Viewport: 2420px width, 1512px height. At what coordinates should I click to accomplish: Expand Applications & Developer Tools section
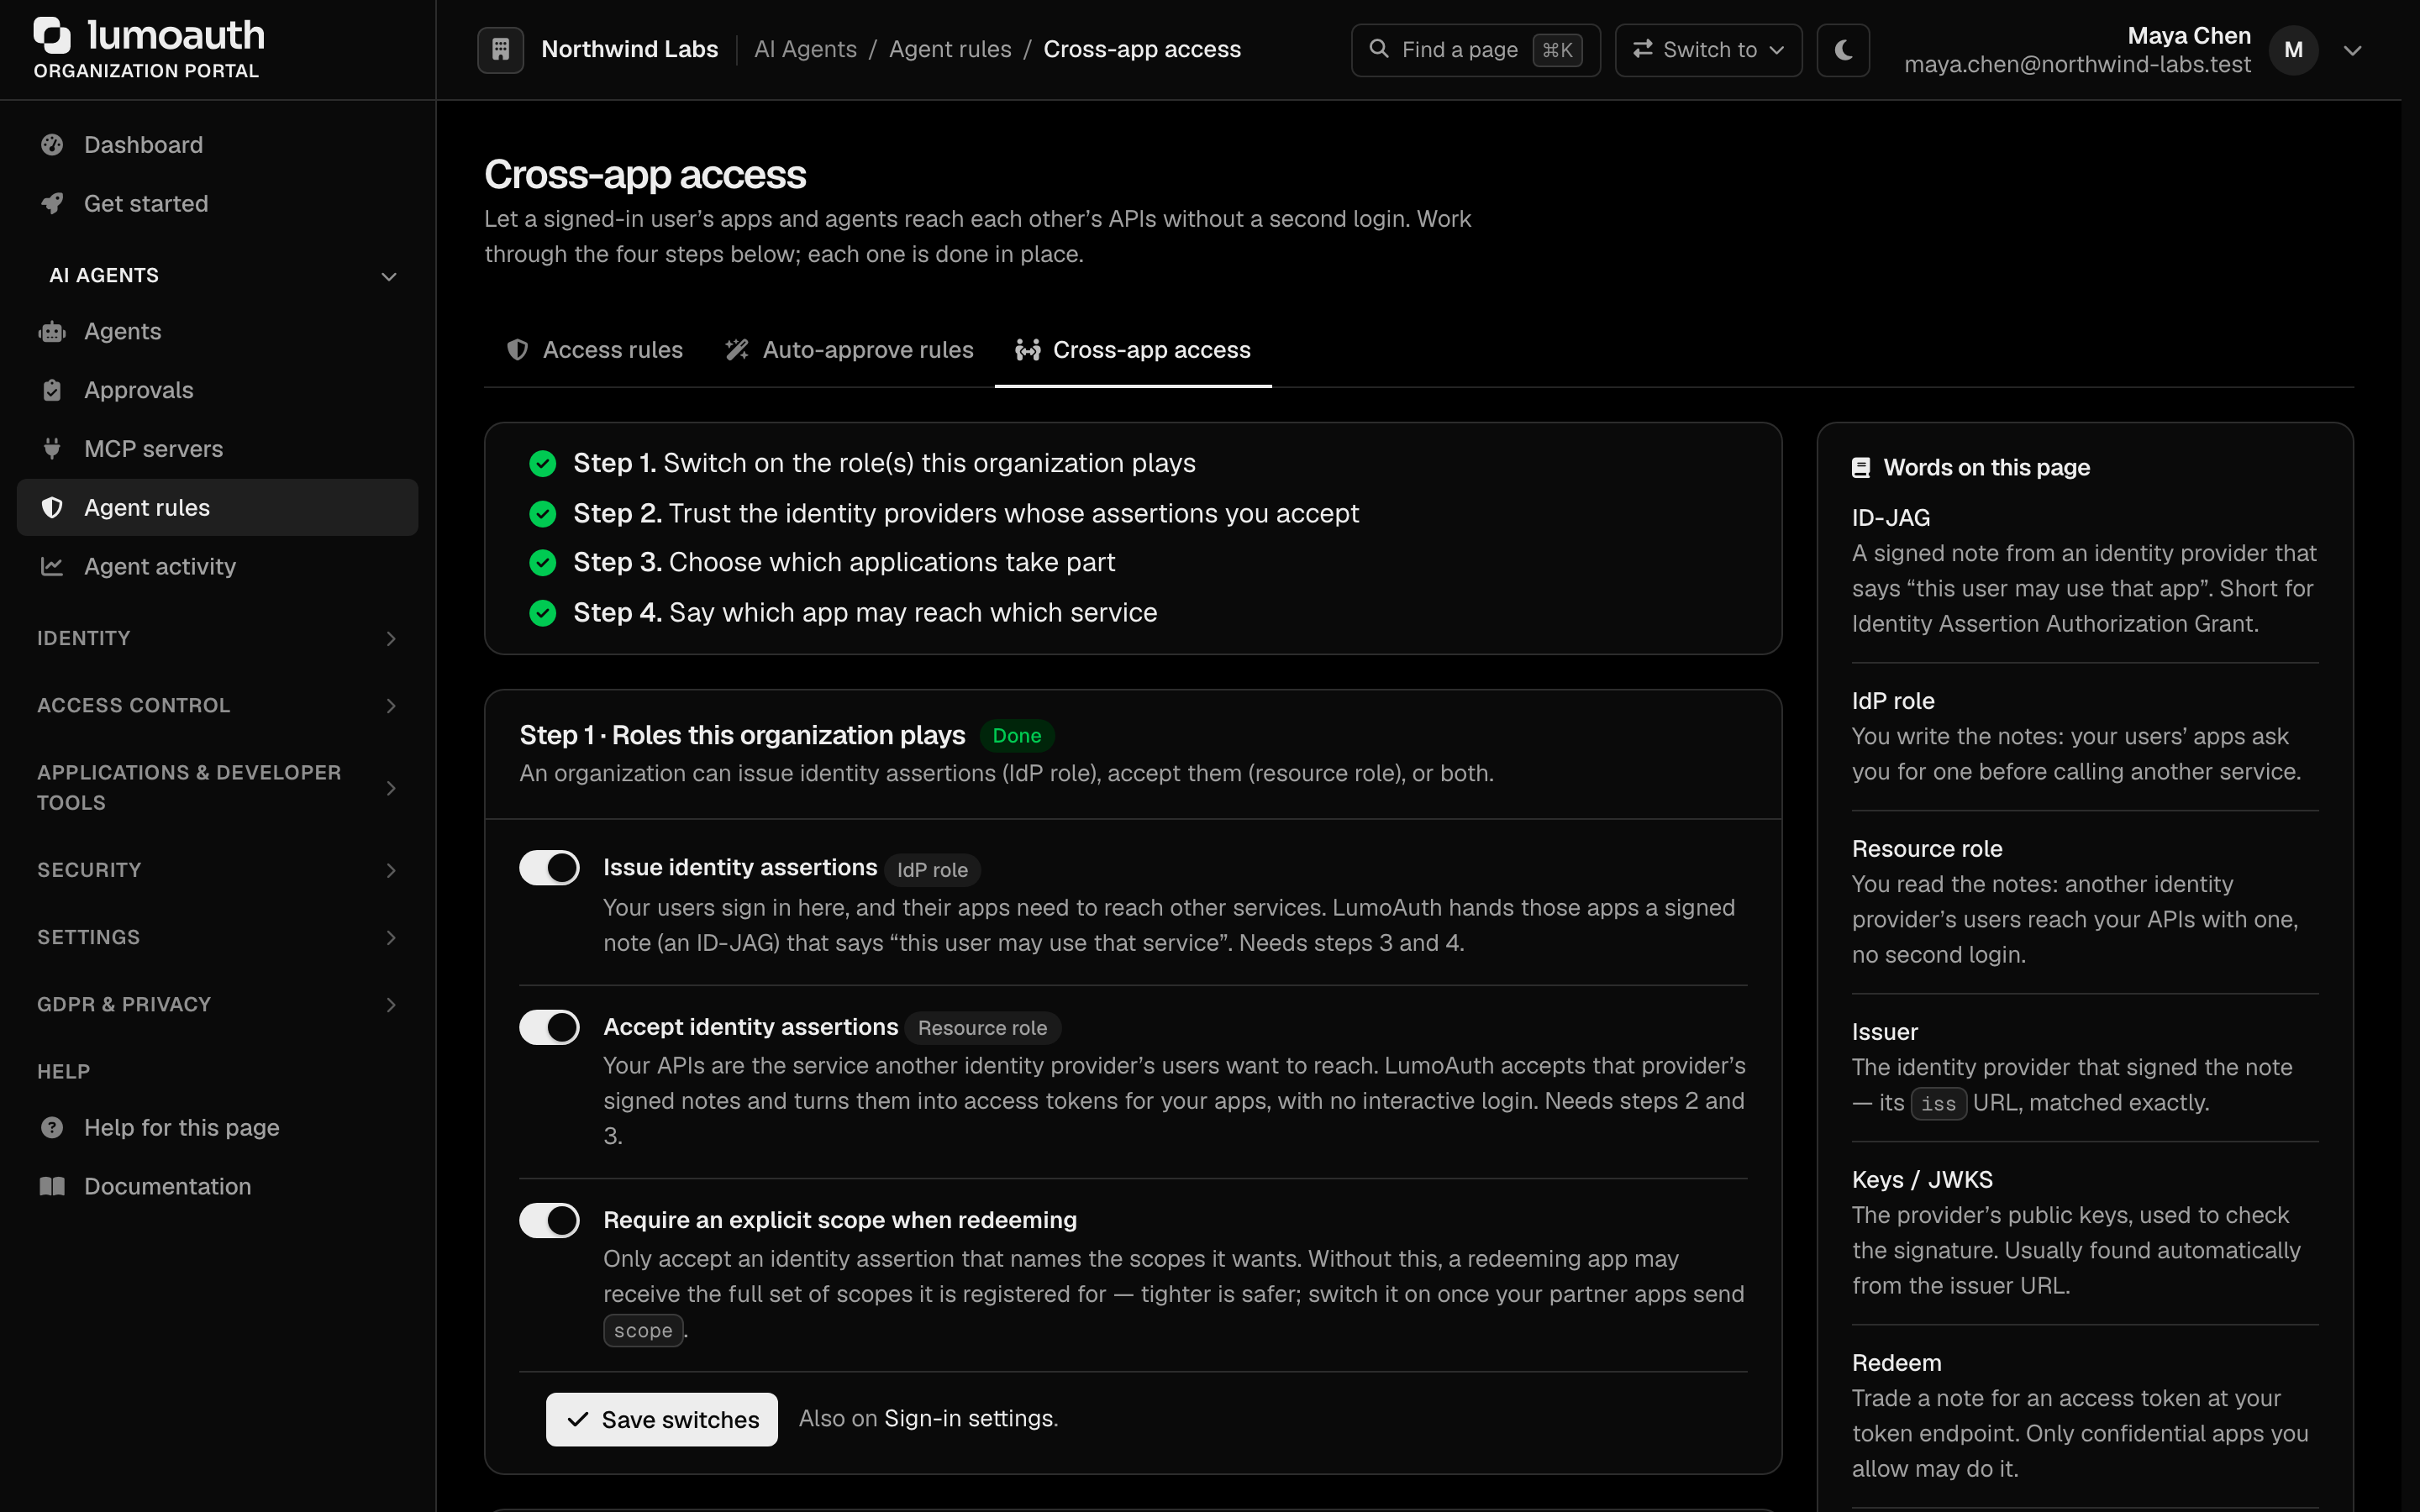coord(217,788)
